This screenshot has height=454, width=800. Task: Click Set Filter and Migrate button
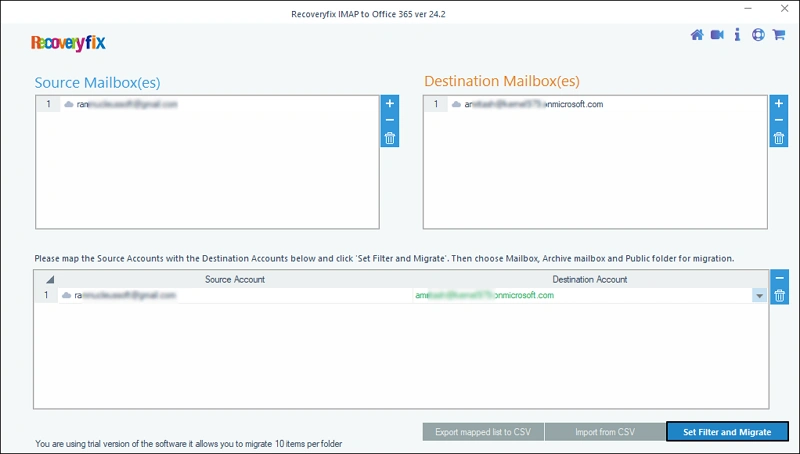[727, 432]
